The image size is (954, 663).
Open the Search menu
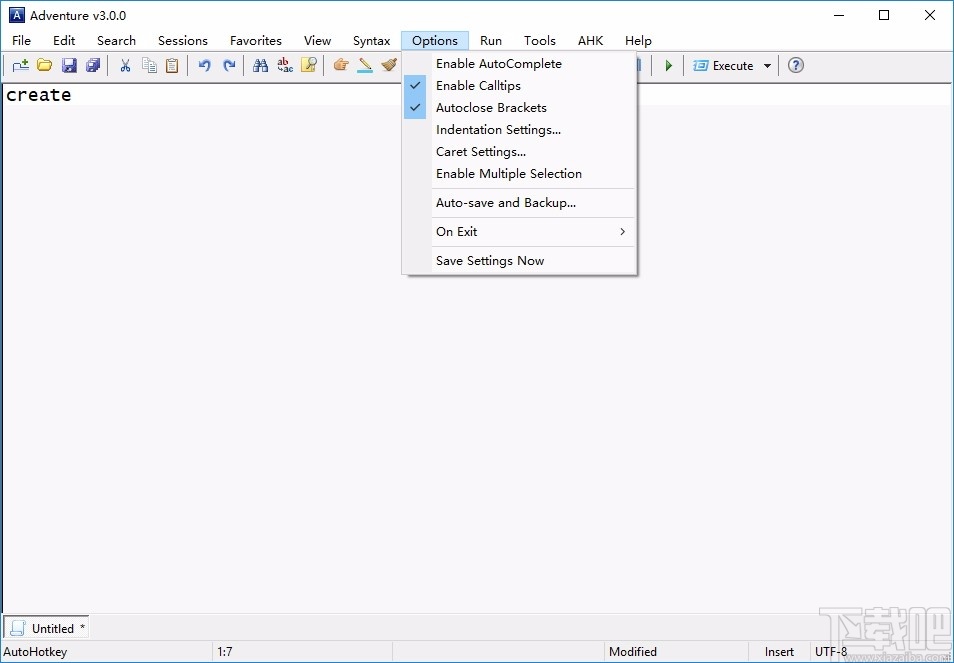(116, 41)
